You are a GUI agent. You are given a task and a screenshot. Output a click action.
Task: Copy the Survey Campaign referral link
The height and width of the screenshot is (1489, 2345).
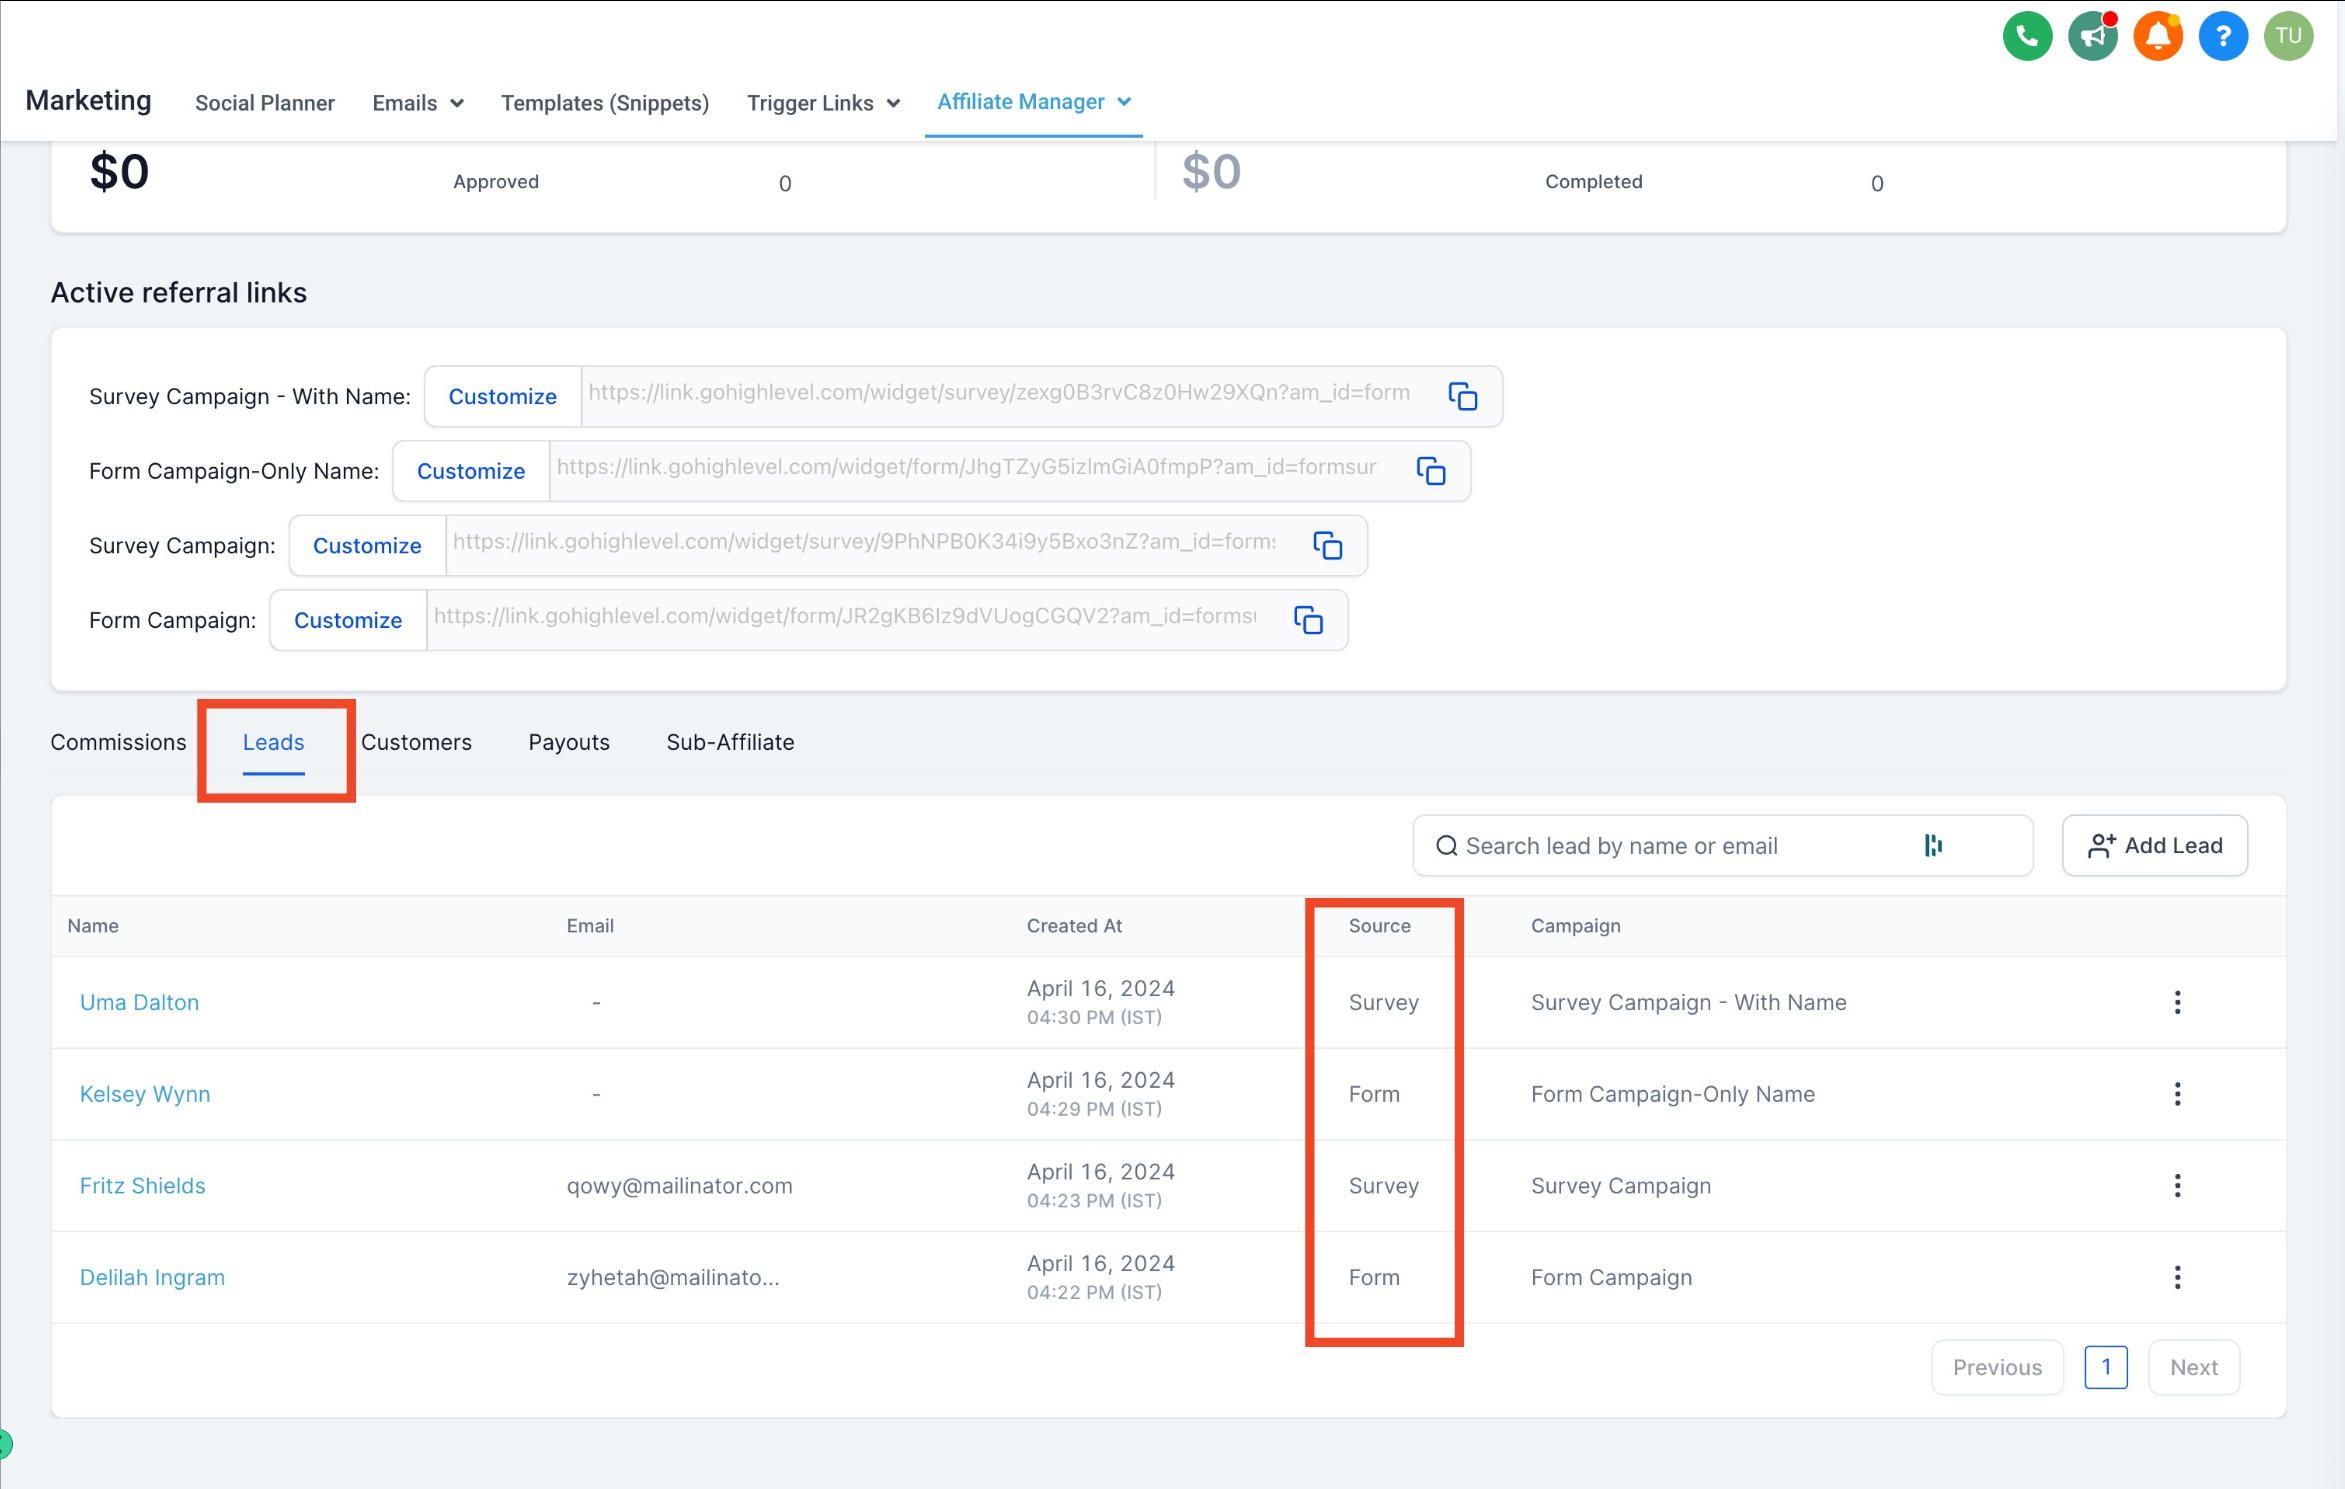1327,545
